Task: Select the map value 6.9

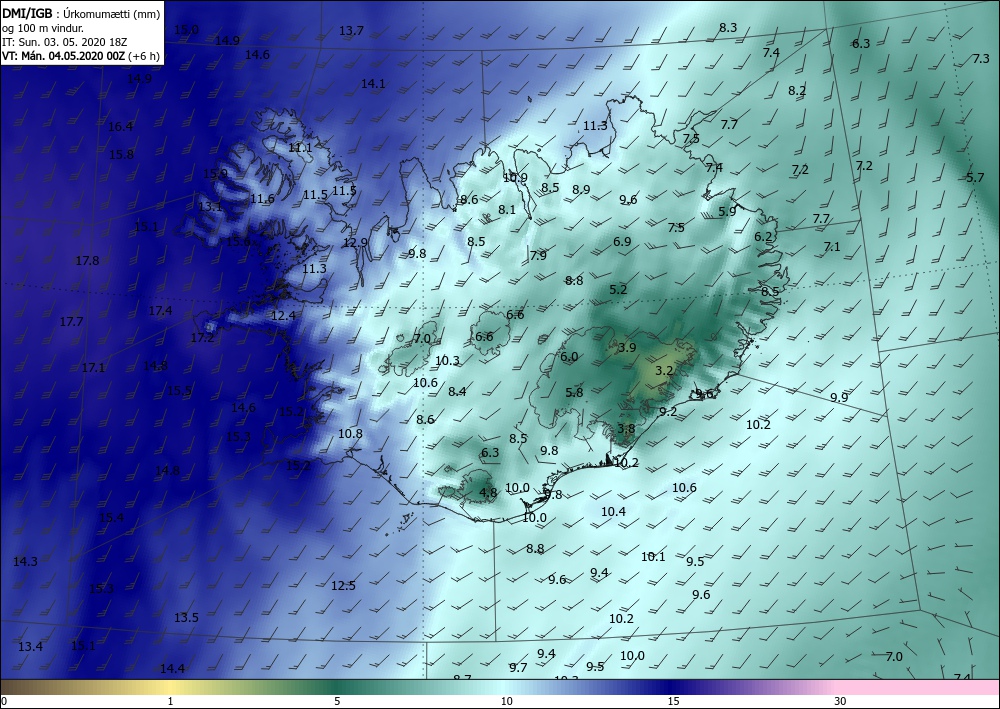Action: [x=622, y=242]
